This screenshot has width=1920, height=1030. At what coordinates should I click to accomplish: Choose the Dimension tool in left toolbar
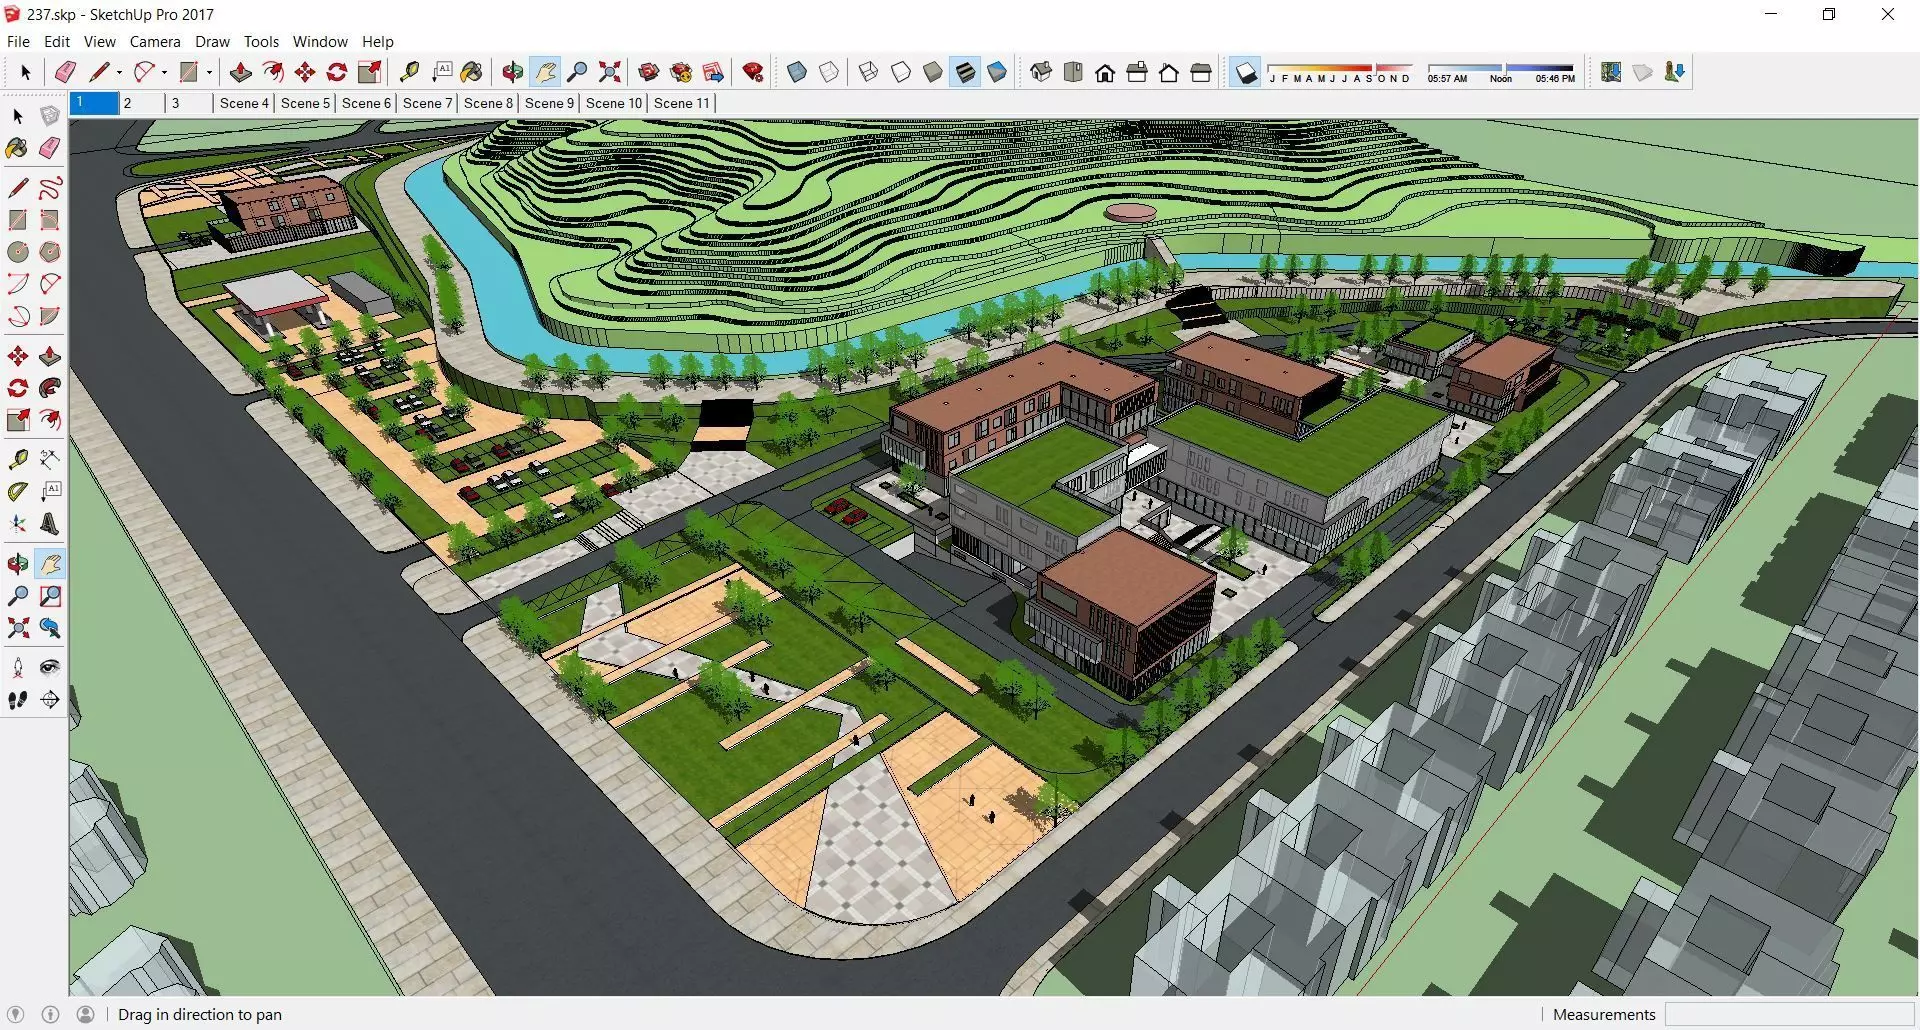pos(50,460)
